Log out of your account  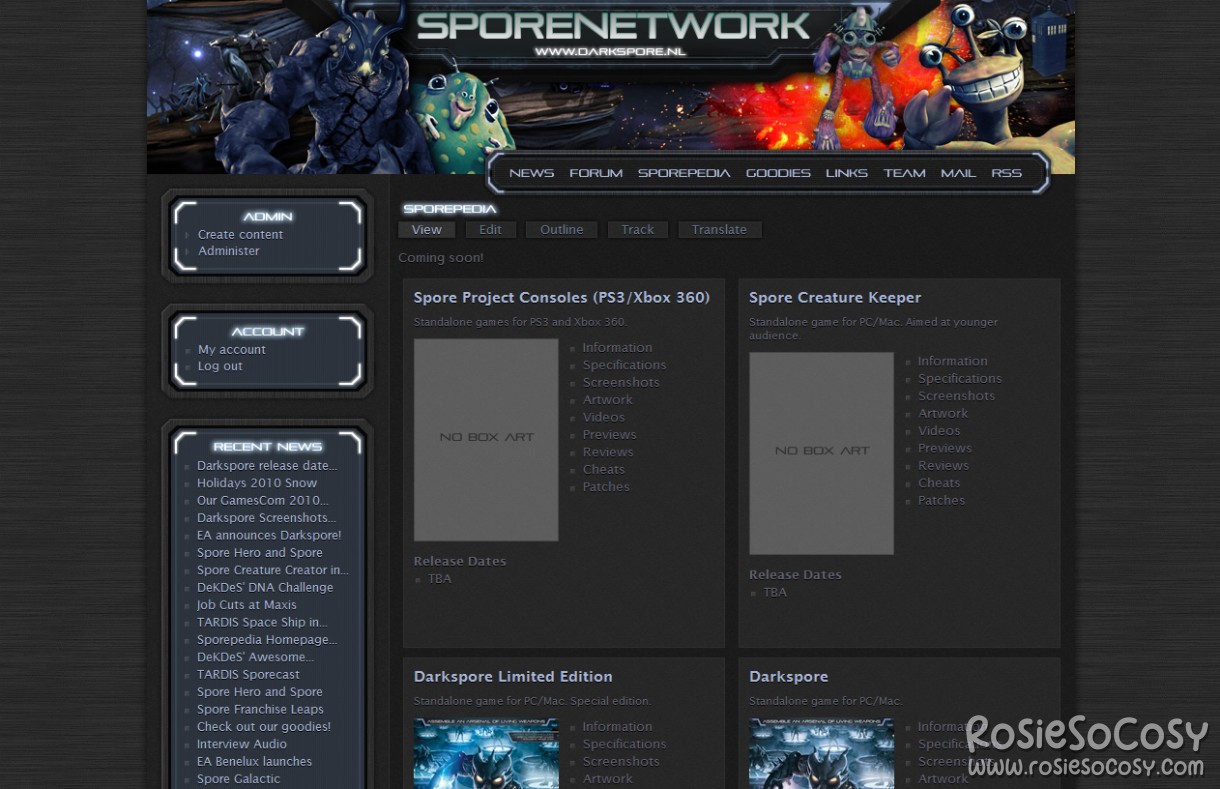220,366
